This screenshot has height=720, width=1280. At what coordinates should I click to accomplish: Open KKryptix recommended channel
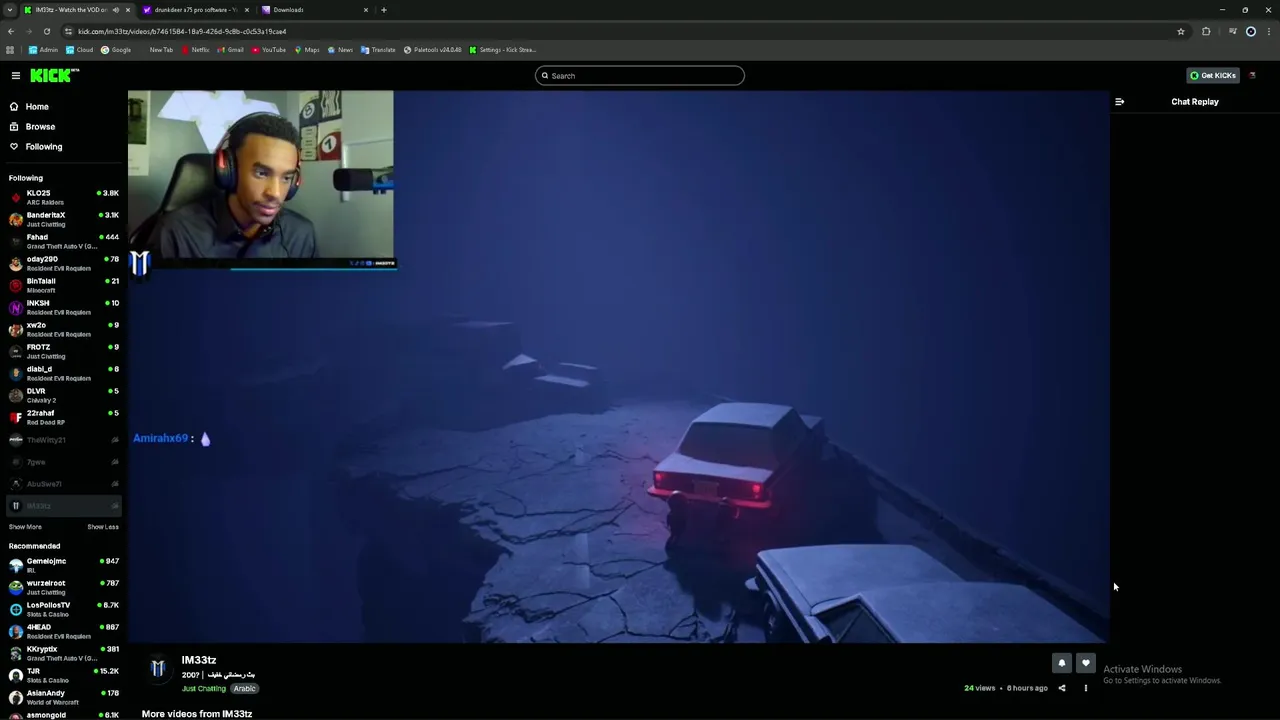coord(64,653)
